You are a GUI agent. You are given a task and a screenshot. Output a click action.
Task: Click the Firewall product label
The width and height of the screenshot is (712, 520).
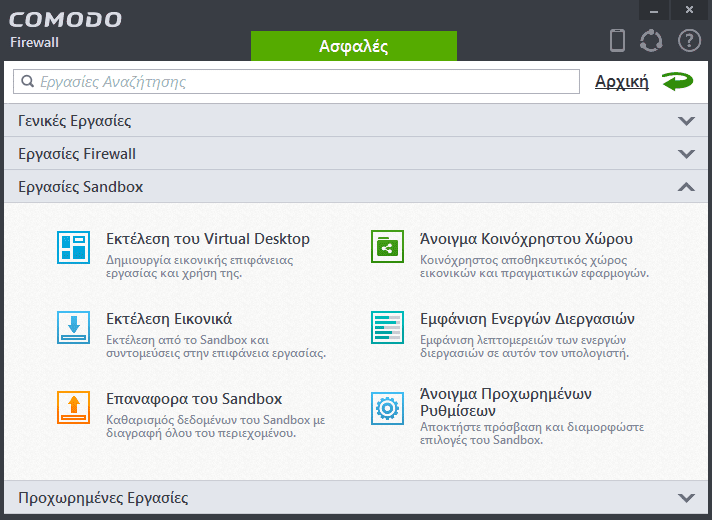click(x=35, y=42)
